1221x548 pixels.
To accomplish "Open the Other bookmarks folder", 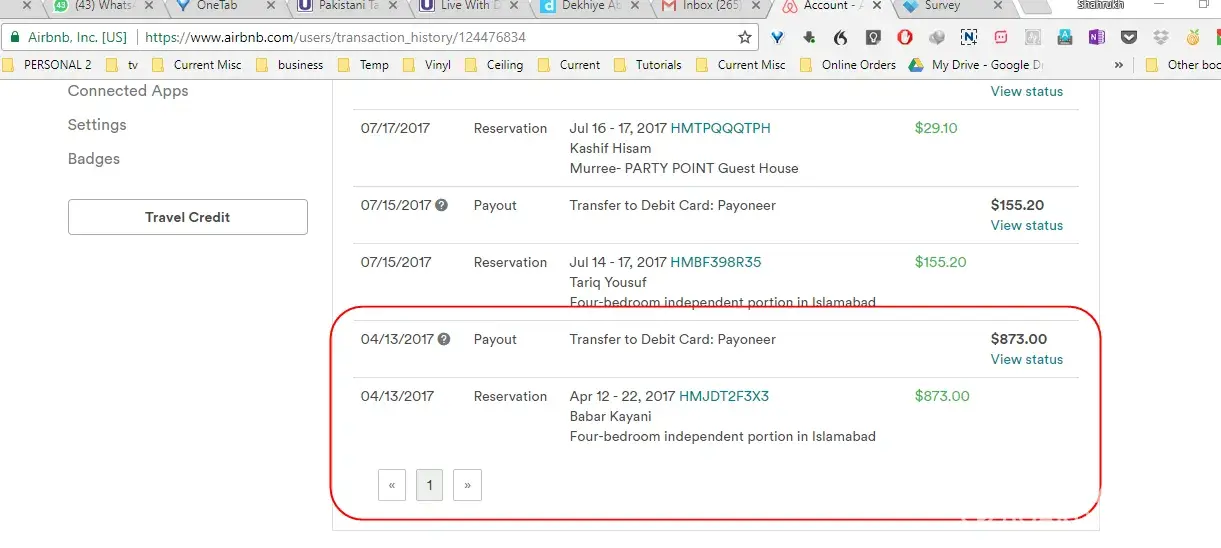I will coord(1182,65).
